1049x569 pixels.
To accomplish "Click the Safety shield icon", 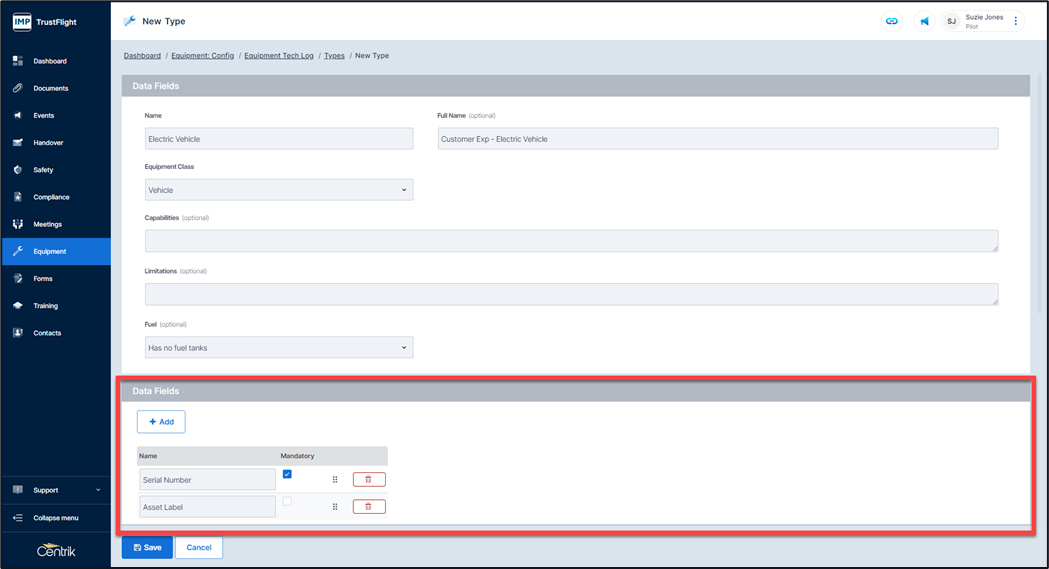I will coord(18,170).
